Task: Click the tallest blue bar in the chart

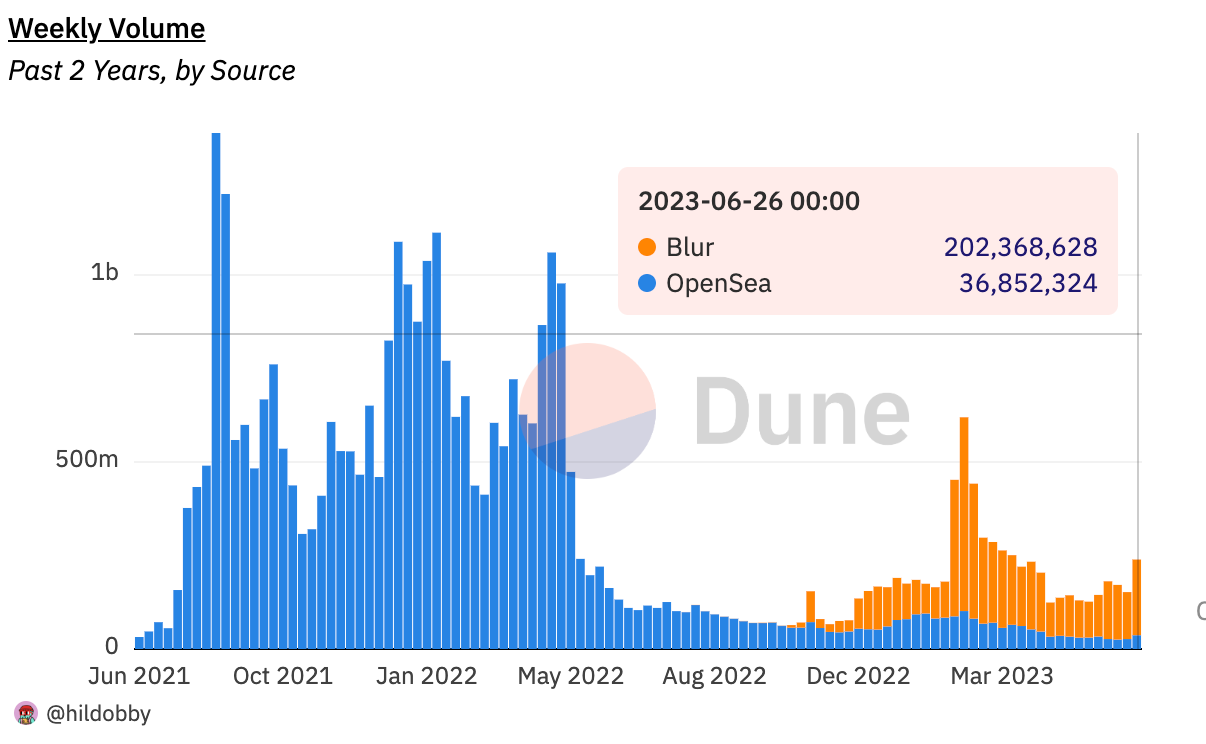Action: 216,390
